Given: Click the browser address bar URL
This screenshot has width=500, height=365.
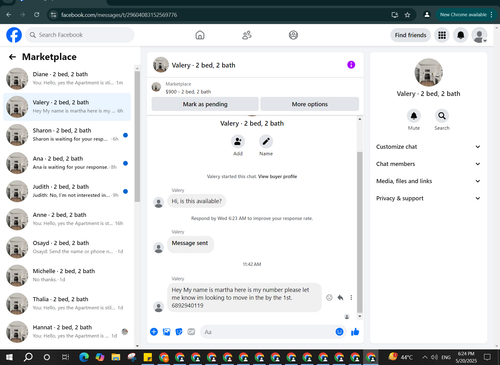Looking at the screenshot, I should pos(119,15).
